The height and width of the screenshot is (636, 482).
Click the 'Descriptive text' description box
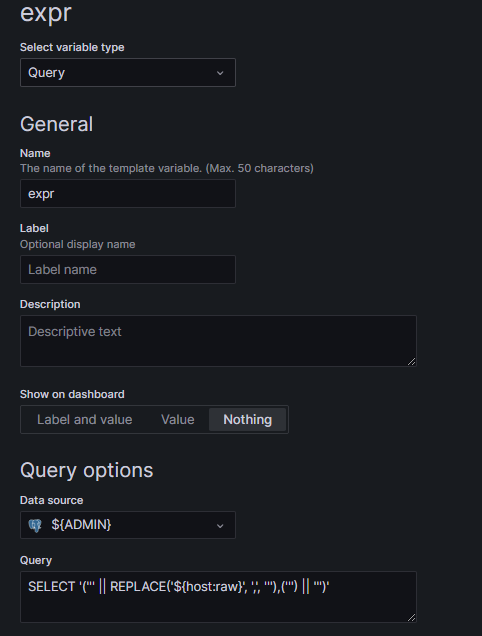[218, 341]
